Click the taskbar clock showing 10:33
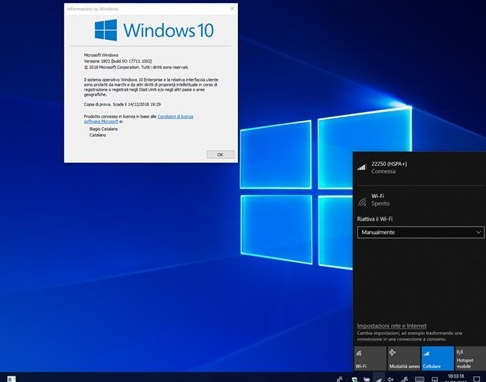 tap(456, 378)
